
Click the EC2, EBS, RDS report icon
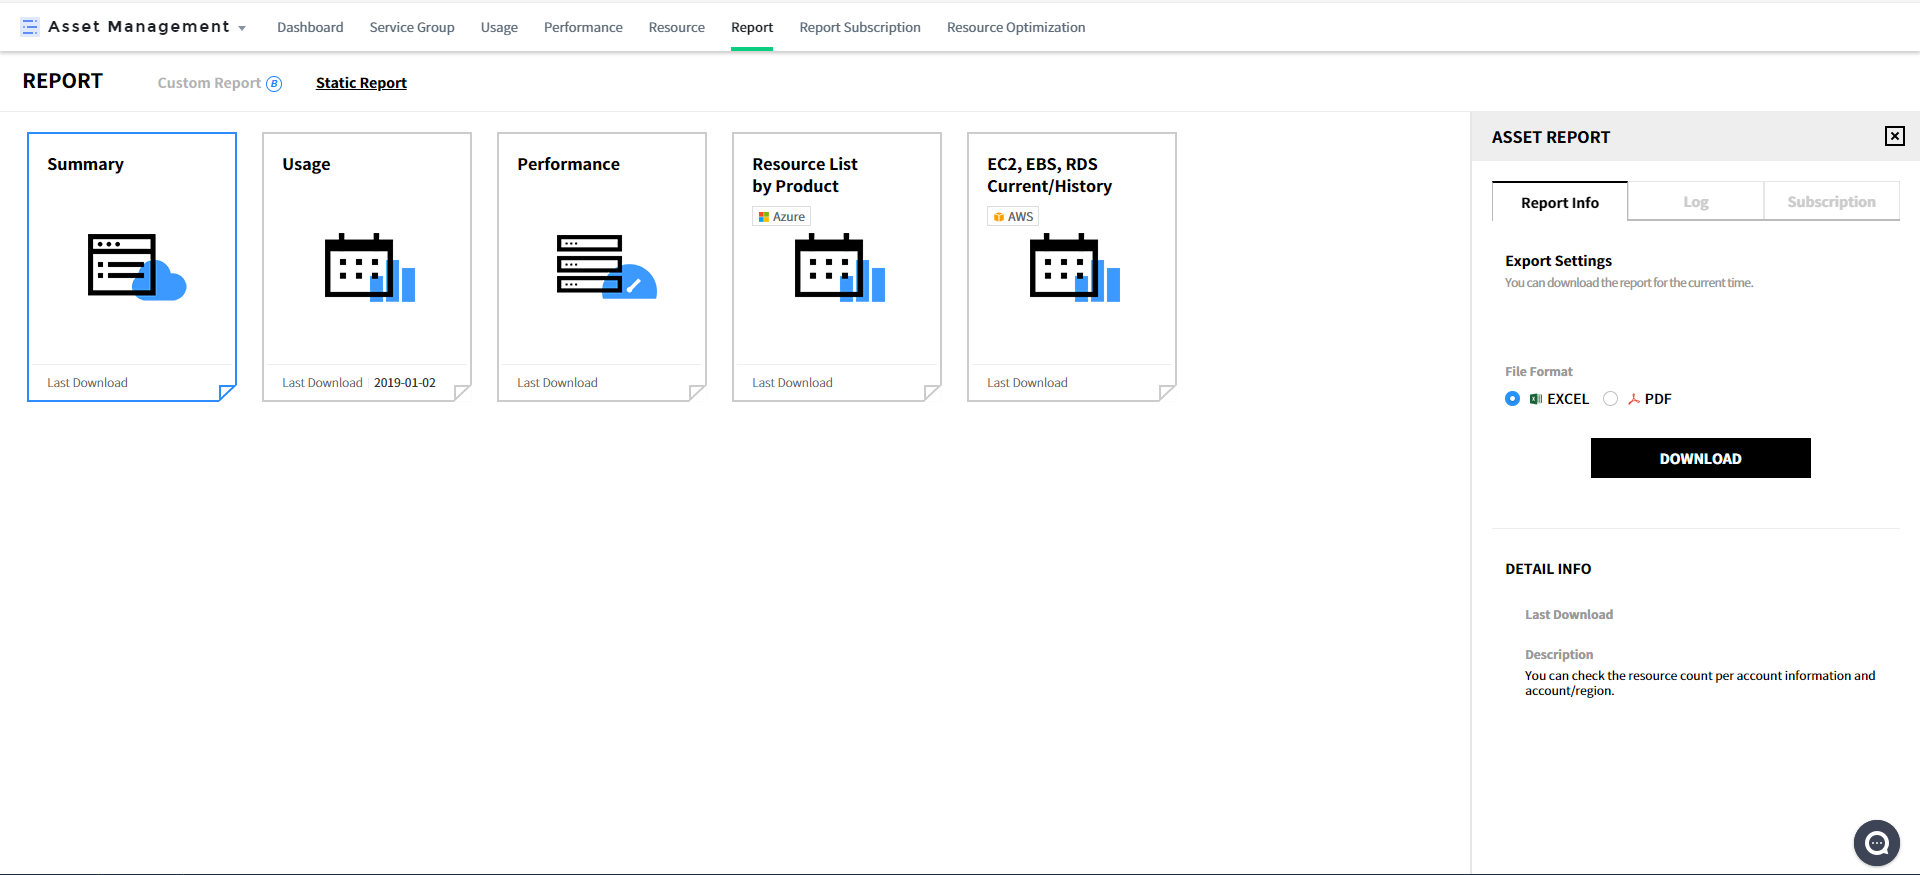coord(1074,267)
